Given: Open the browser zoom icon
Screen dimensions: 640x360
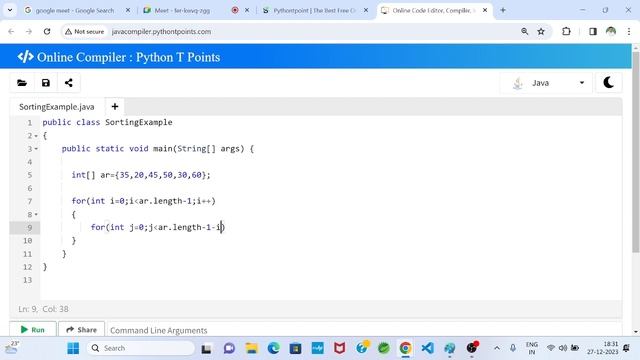Looking at the screenshot, I should (x=524, y=31).
